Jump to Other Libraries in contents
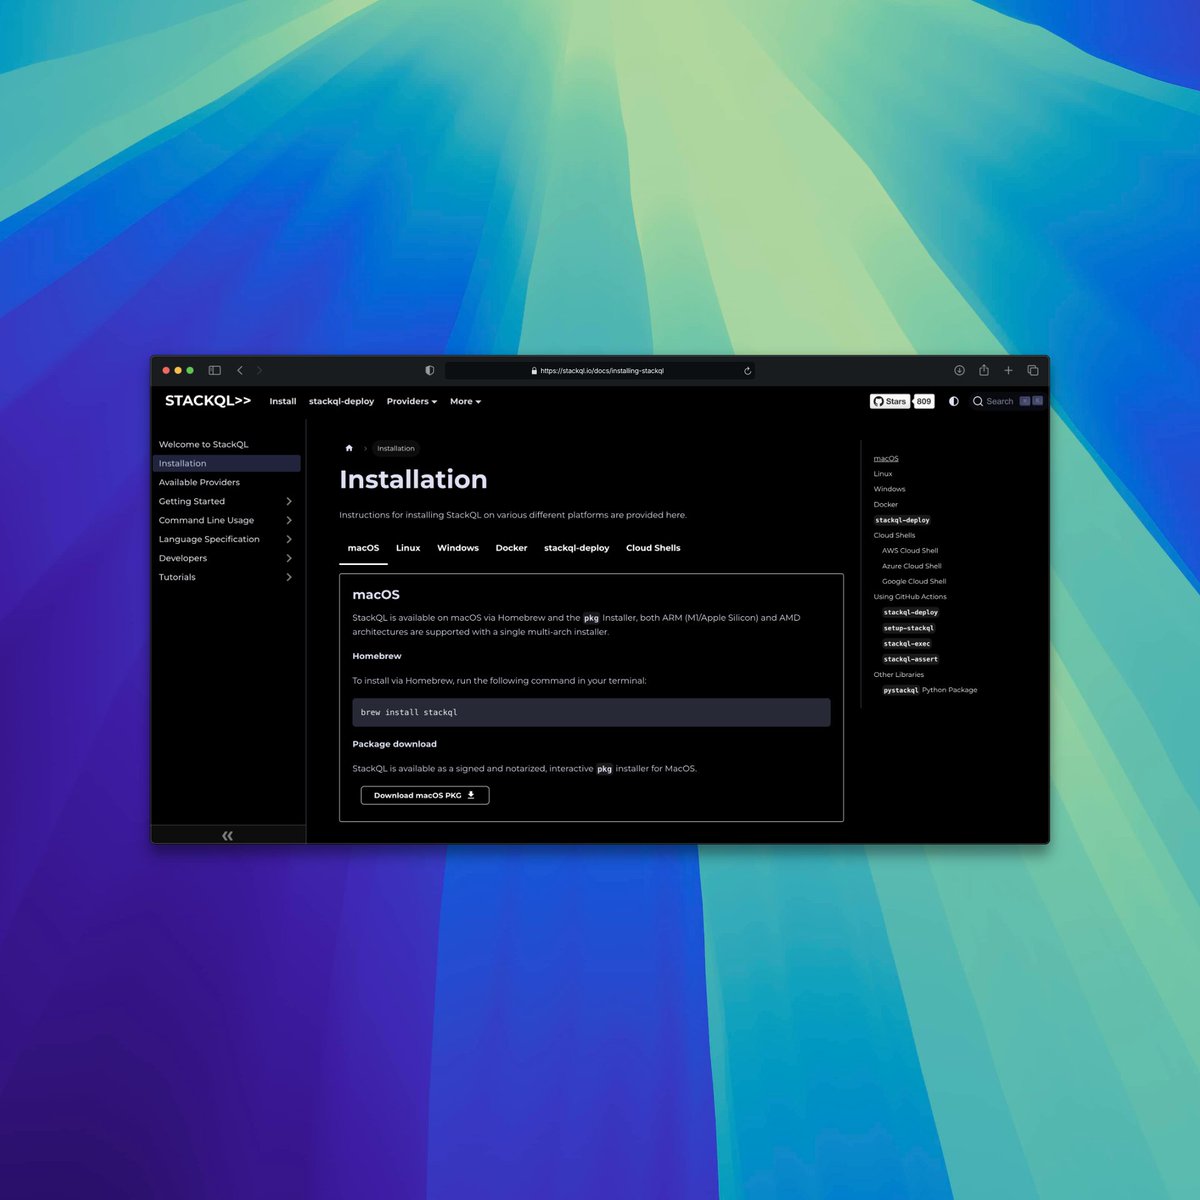This screenshot has height=1200, width=1200. [899, 675]
